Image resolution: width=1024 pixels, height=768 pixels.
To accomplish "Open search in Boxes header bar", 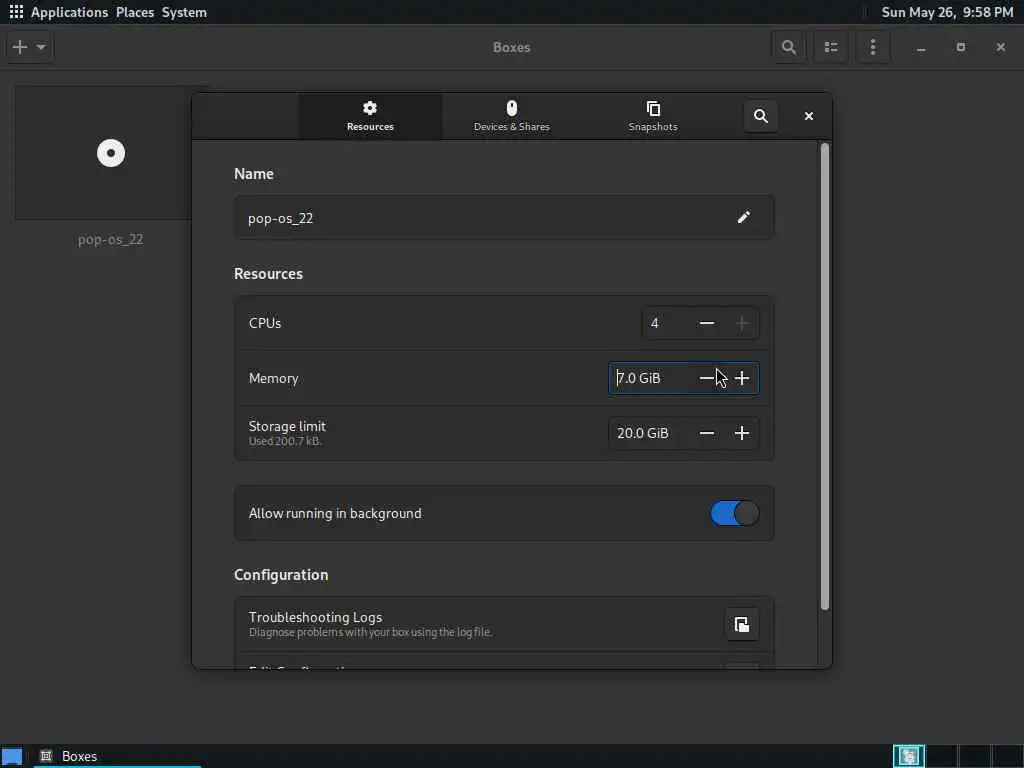I will 789,47.
